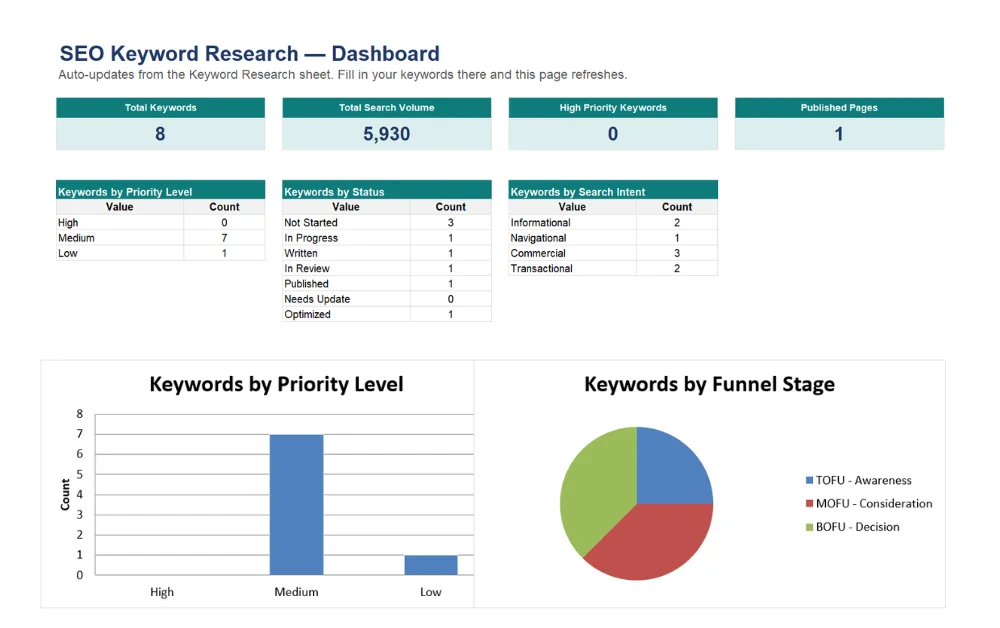Select the 'Published' status row
The width and height of the screenshot is (1000, 628).
point(386,284)
